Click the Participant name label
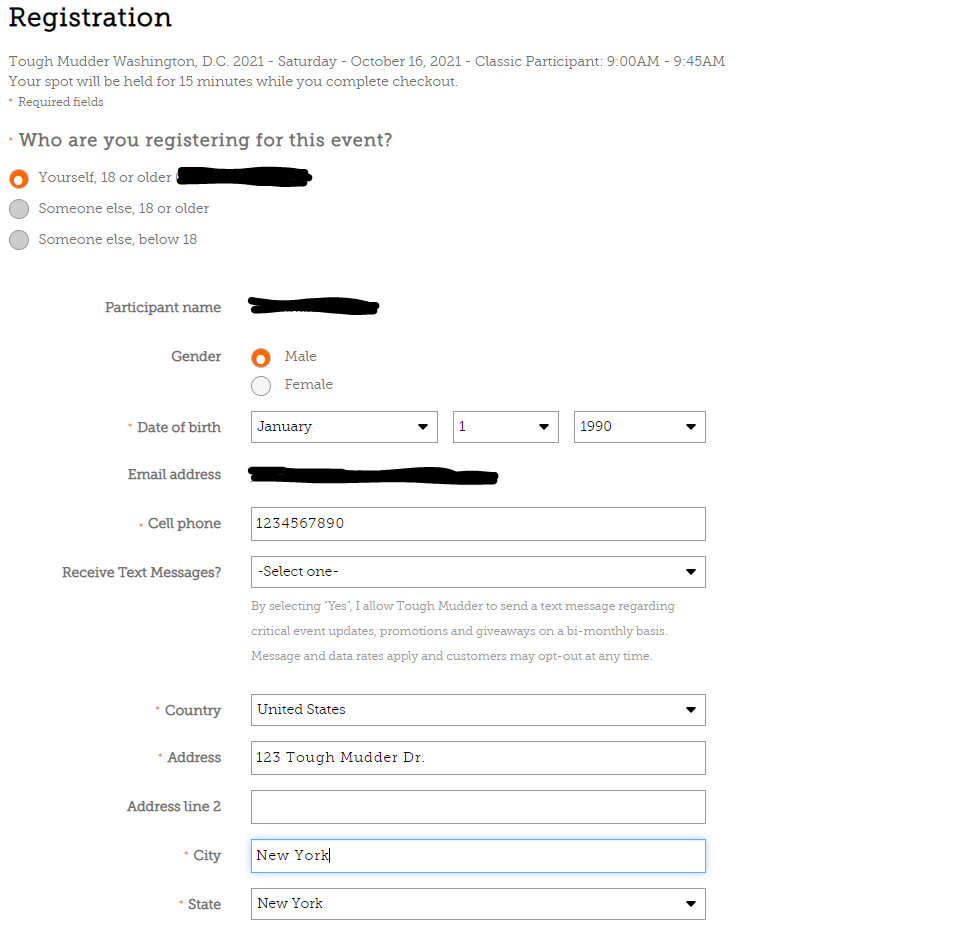The height and width of the screenshot is (933, 958). 163,307
